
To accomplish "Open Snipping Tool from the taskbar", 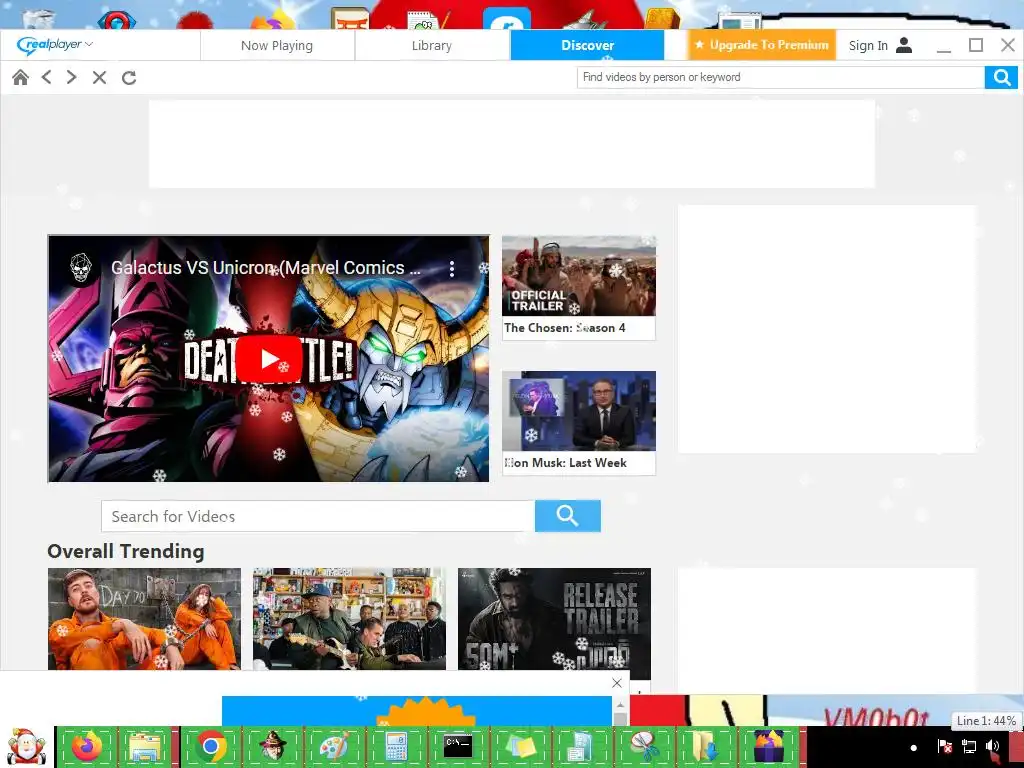I will tap(643, 746).
